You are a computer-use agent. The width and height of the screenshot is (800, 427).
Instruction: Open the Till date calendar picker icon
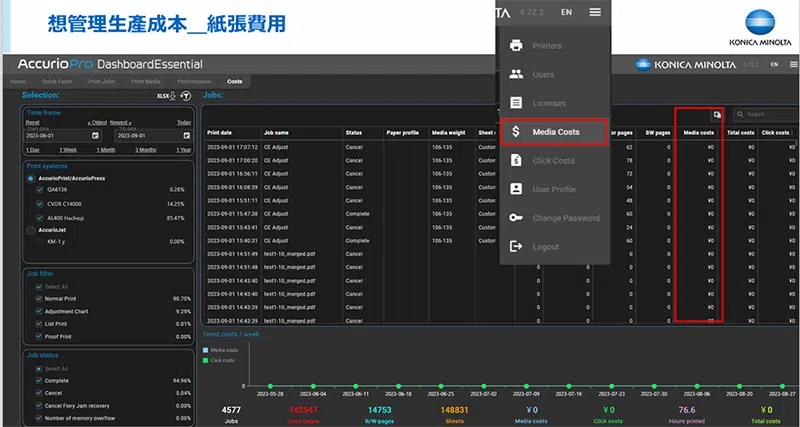(x=187, y=136)
